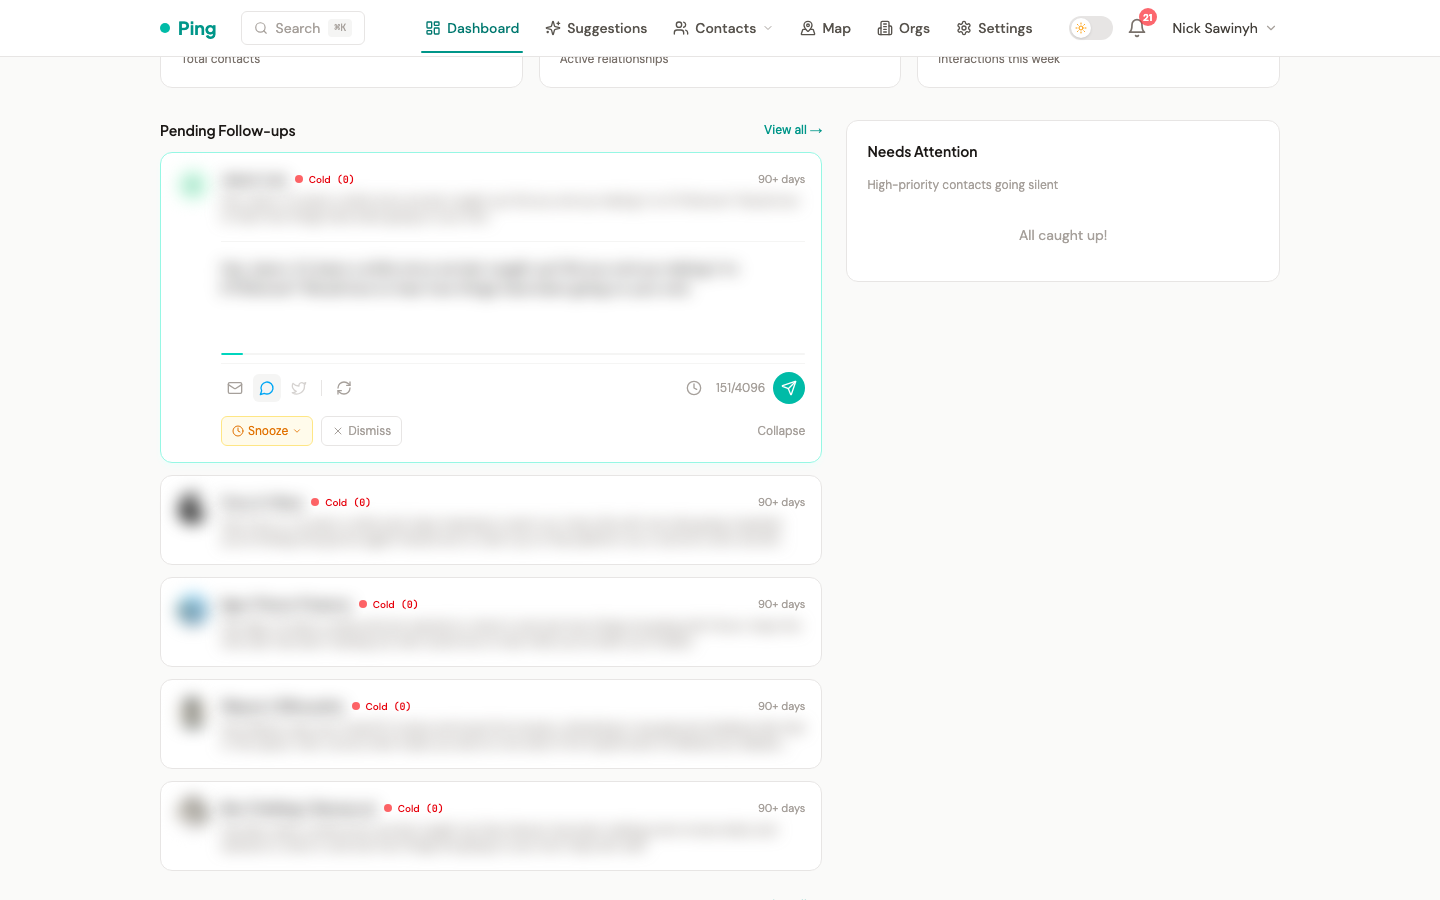This screenshot has width=1440, height=900.
Task: Go to the Suggestions tab
Action: tap(596, 28)
